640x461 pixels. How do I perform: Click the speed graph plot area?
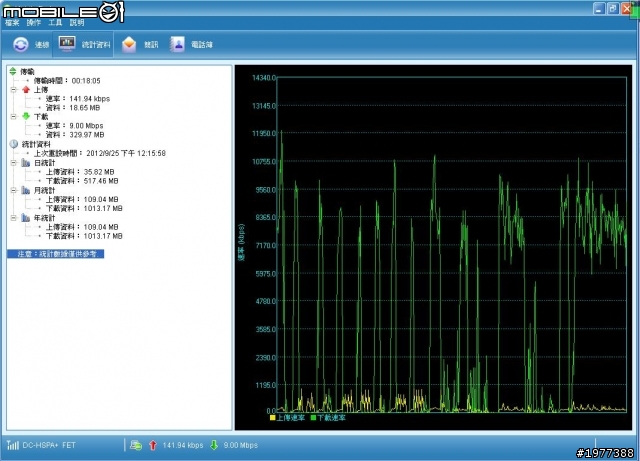point(452,244)
